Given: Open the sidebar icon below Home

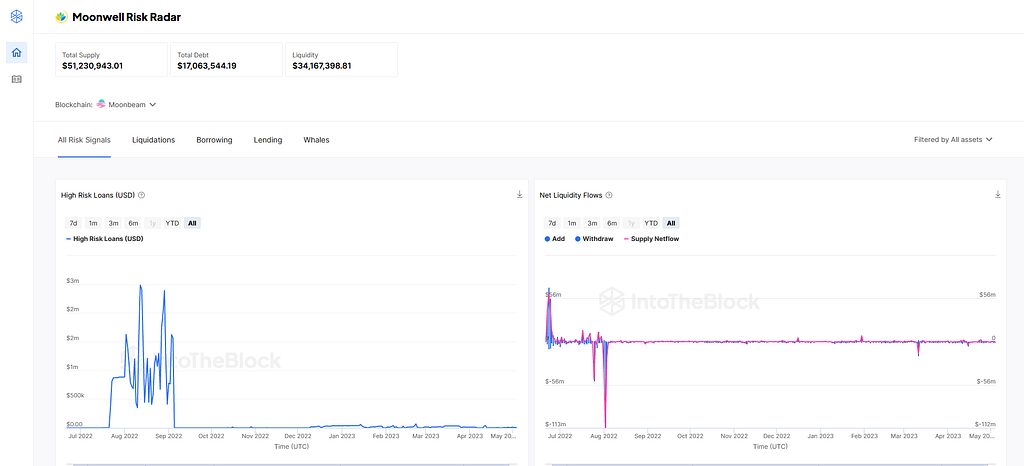Looking at the screenshot, I should tap(16, 79).
